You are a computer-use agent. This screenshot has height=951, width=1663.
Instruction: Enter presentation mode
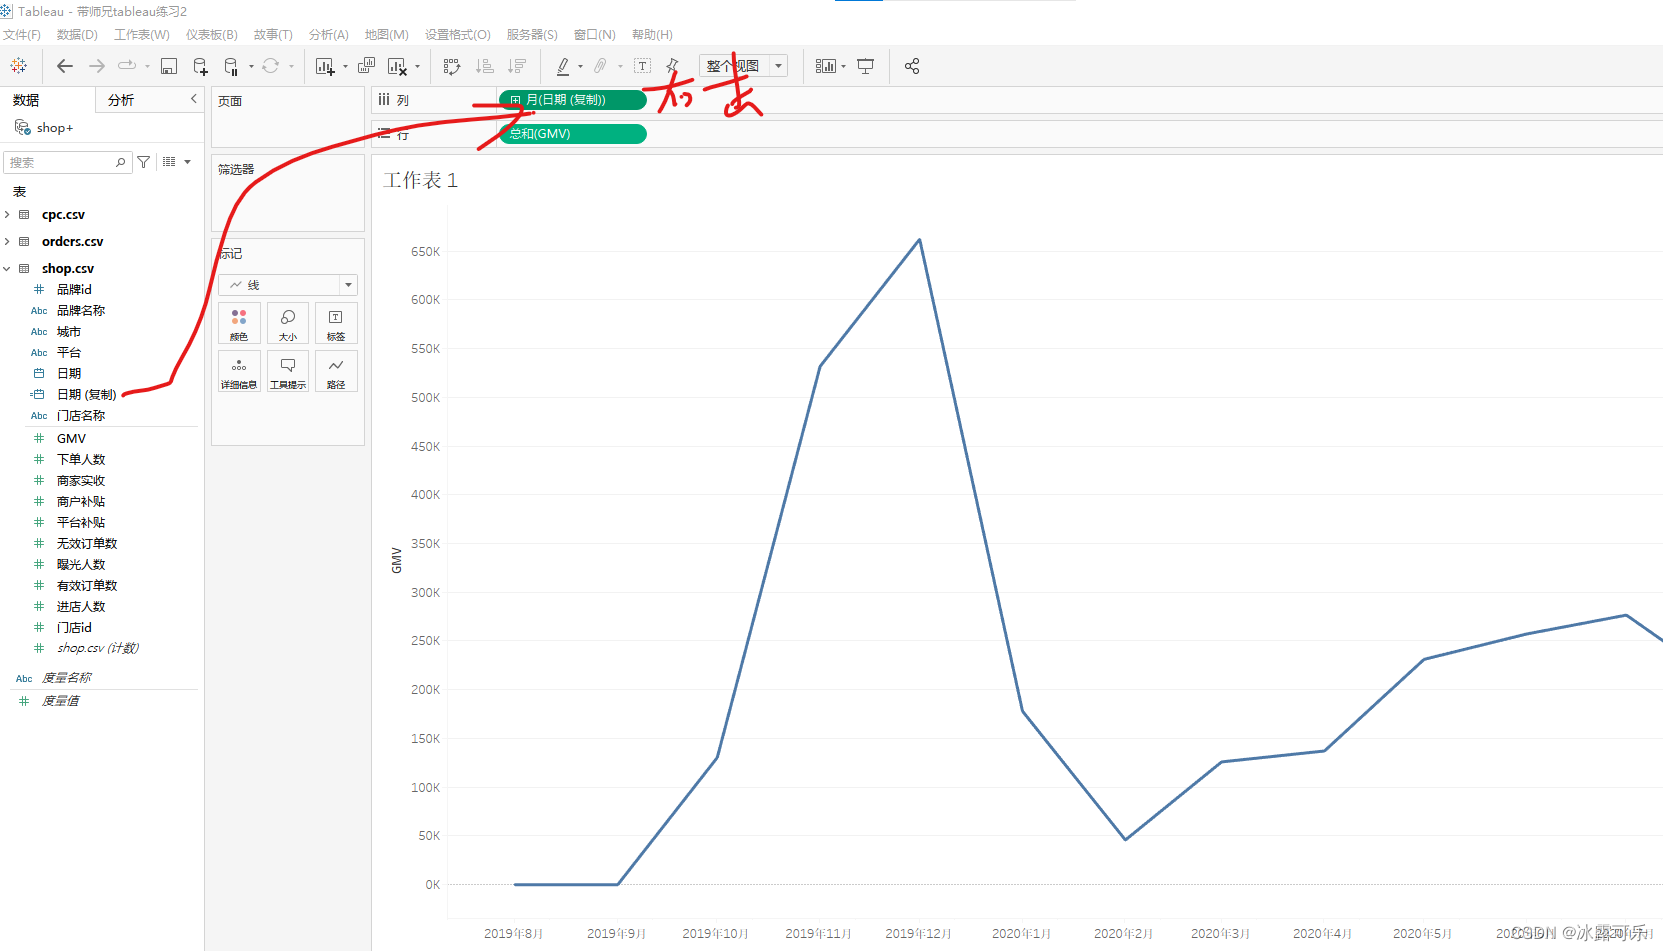[866, 66]
